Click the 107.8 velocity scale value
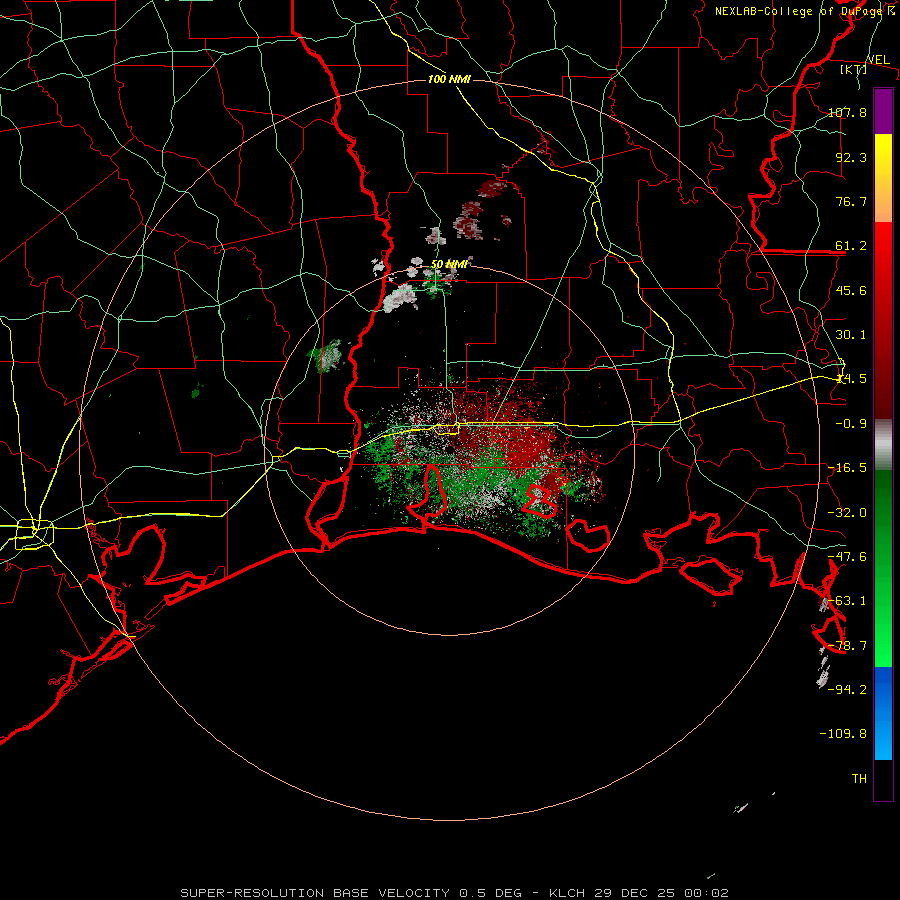 coord(847,112)
